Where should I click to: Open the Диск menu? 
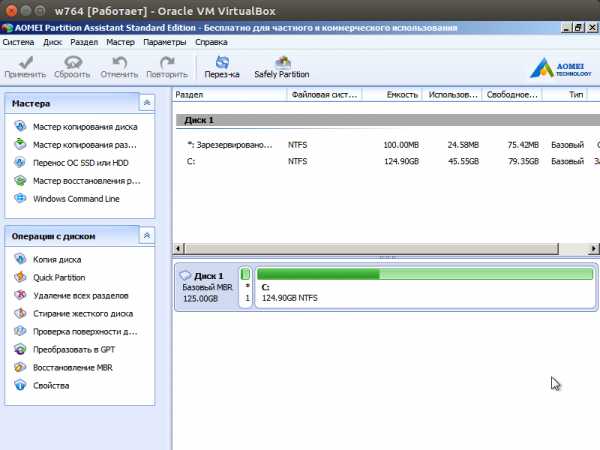(x=52, y=42)
